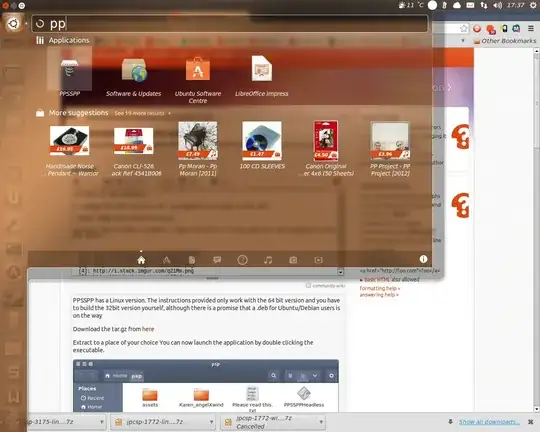Expand the bookmarks bar overflow arrow

click(x=463, y=41)
